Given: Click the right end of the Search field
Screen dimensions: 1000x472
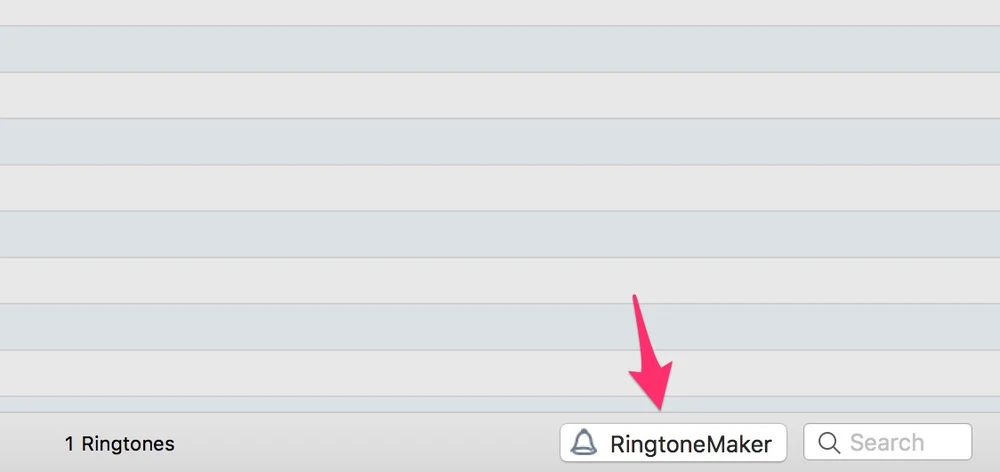Looking at the screenshot, I should click(x=955, y=442).
